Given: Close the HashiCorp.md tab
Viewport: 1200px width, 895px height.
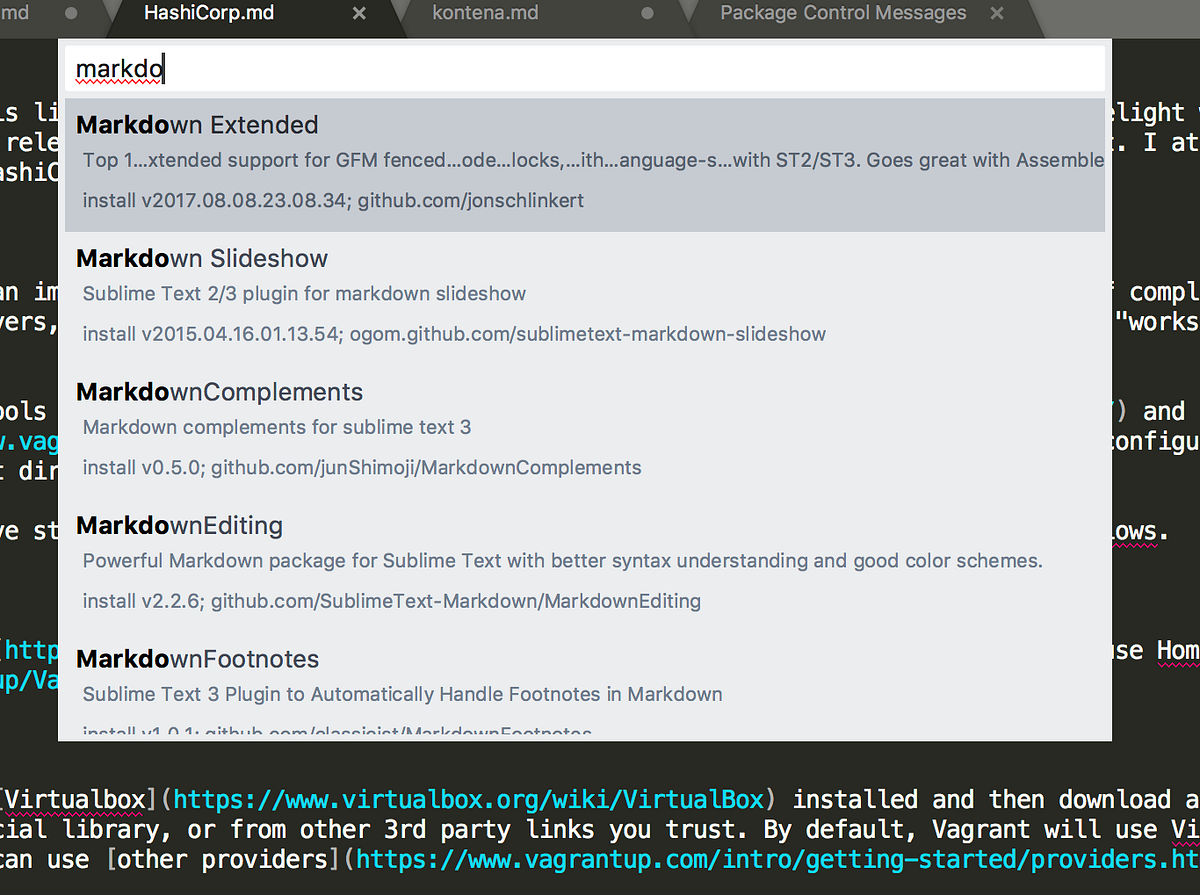Looking at the screenshot, I should coord(358,13).
